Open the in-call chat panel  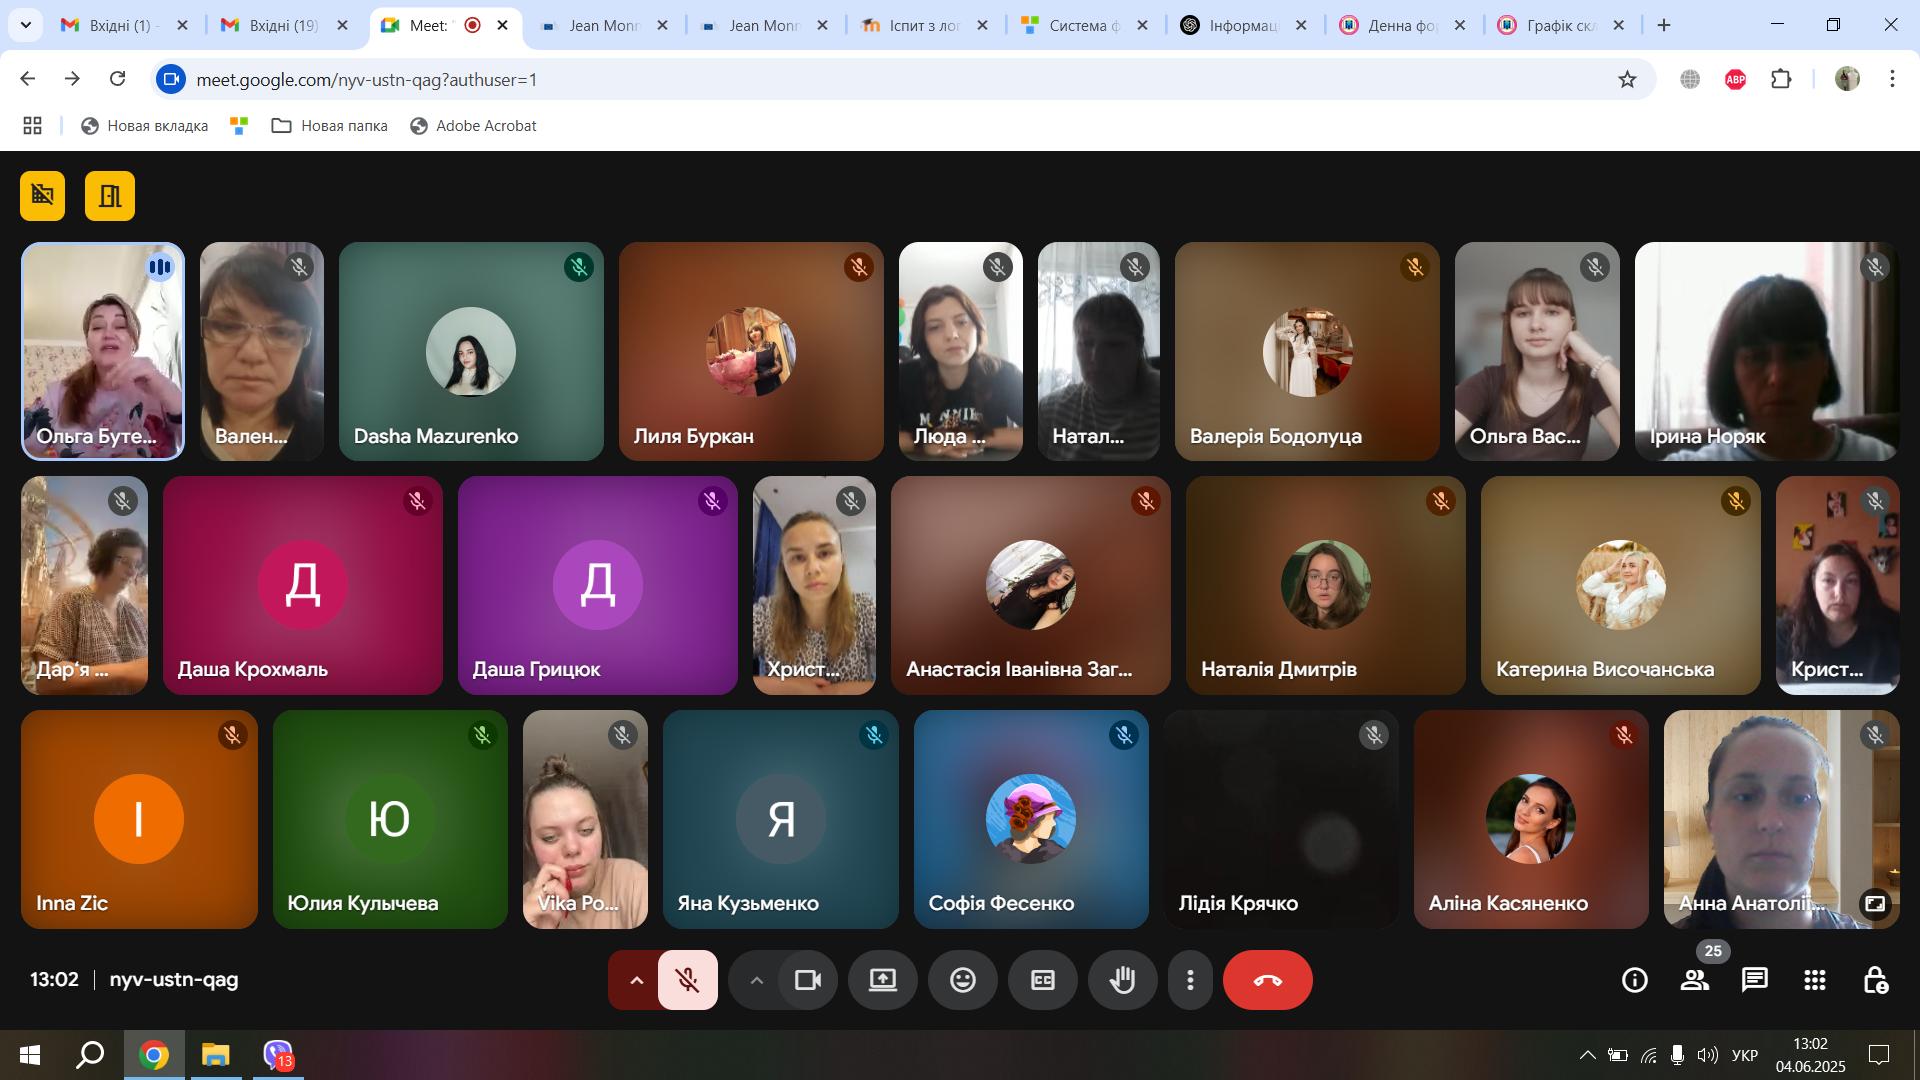click(1754, 980)
